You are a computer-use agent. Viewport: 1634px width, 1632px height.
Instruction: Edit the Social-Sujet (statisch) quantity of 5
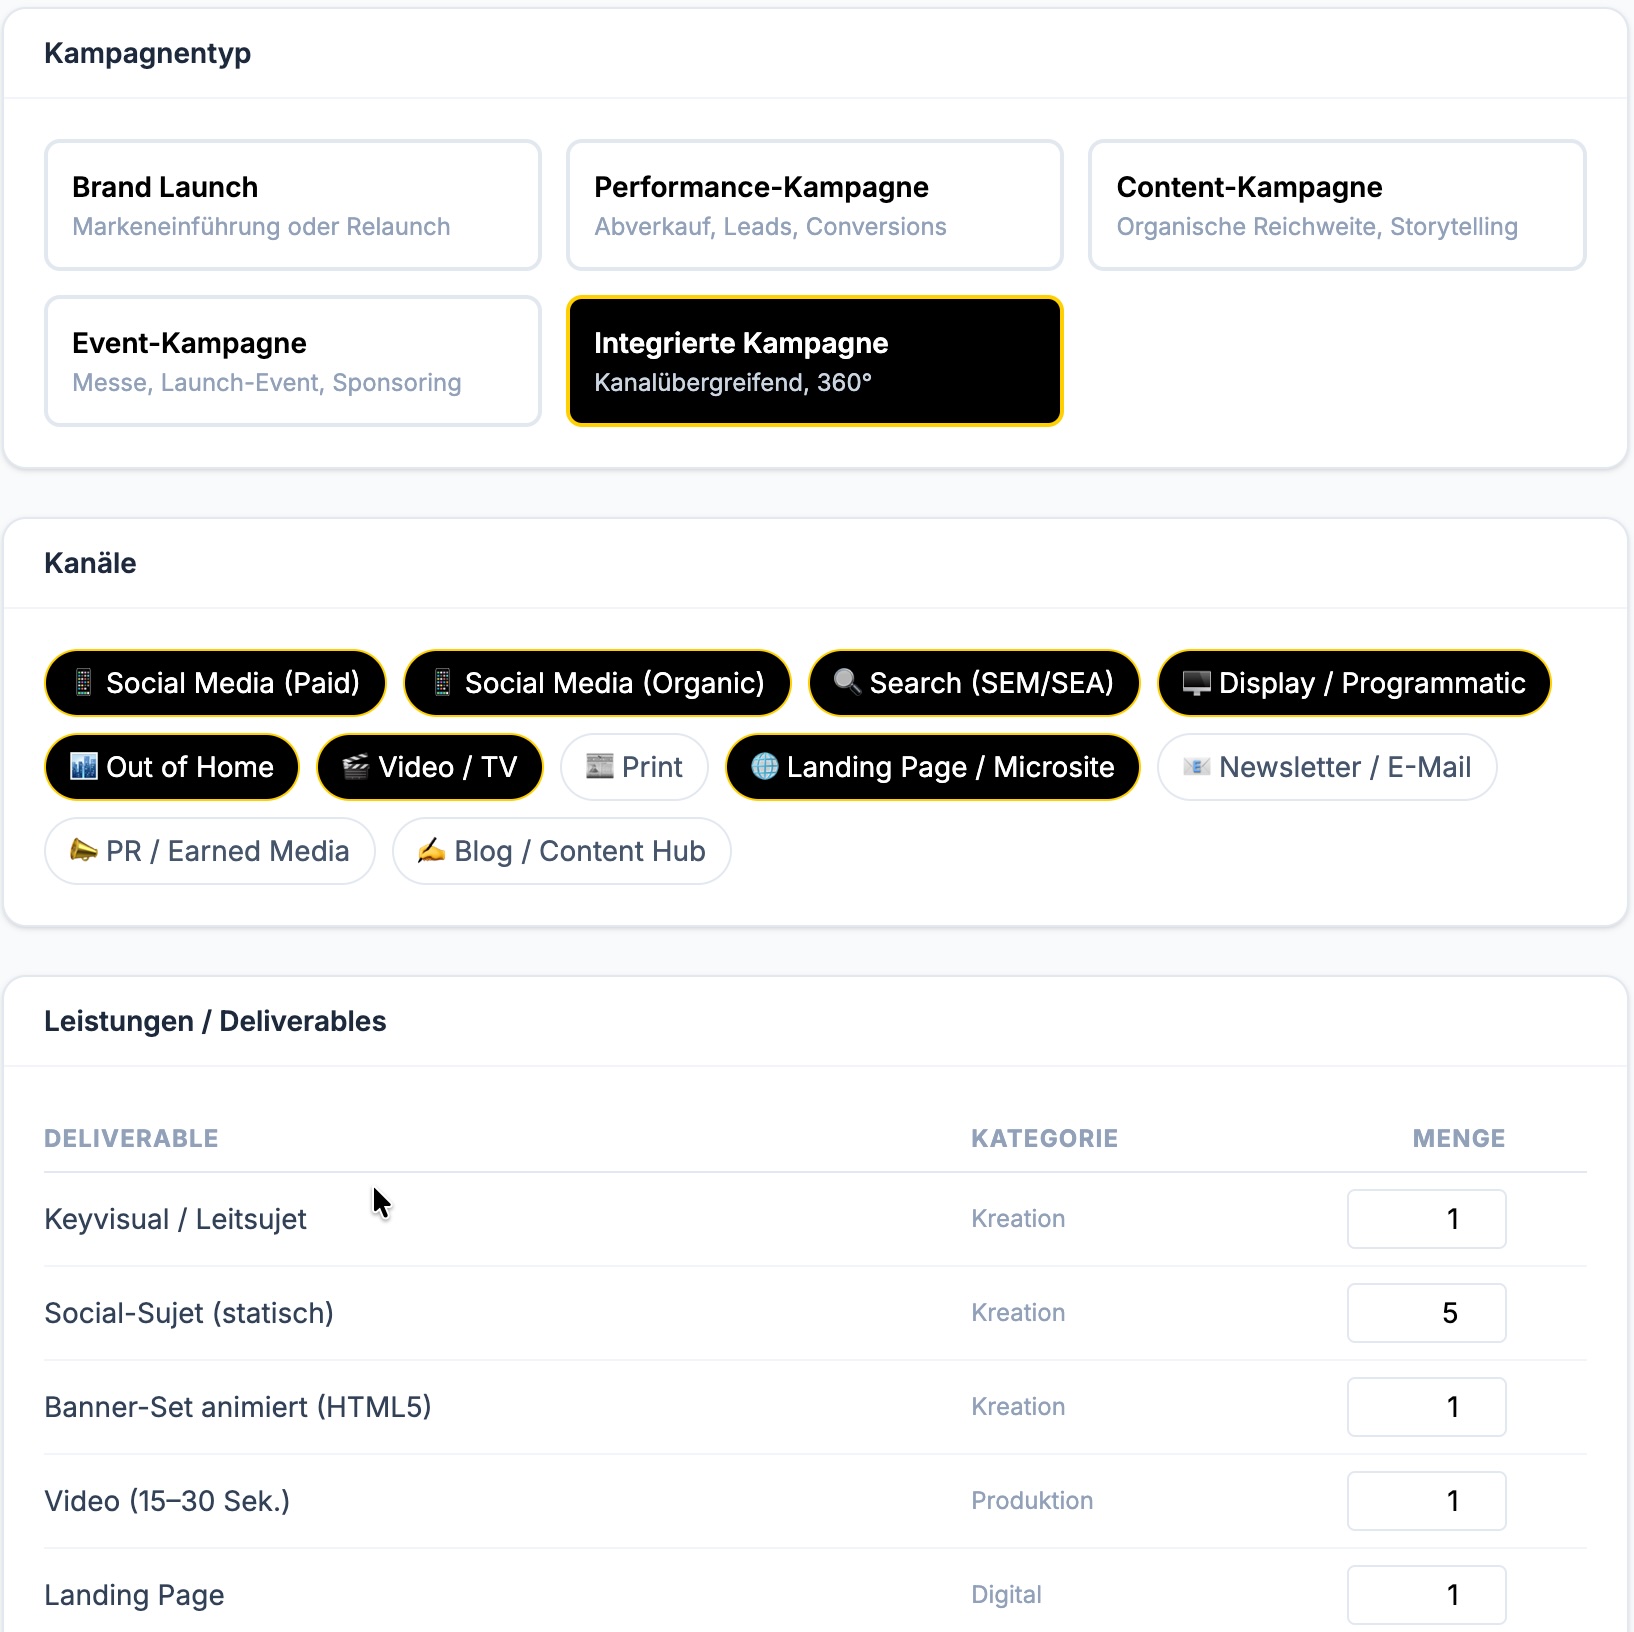point(1427,1313)
